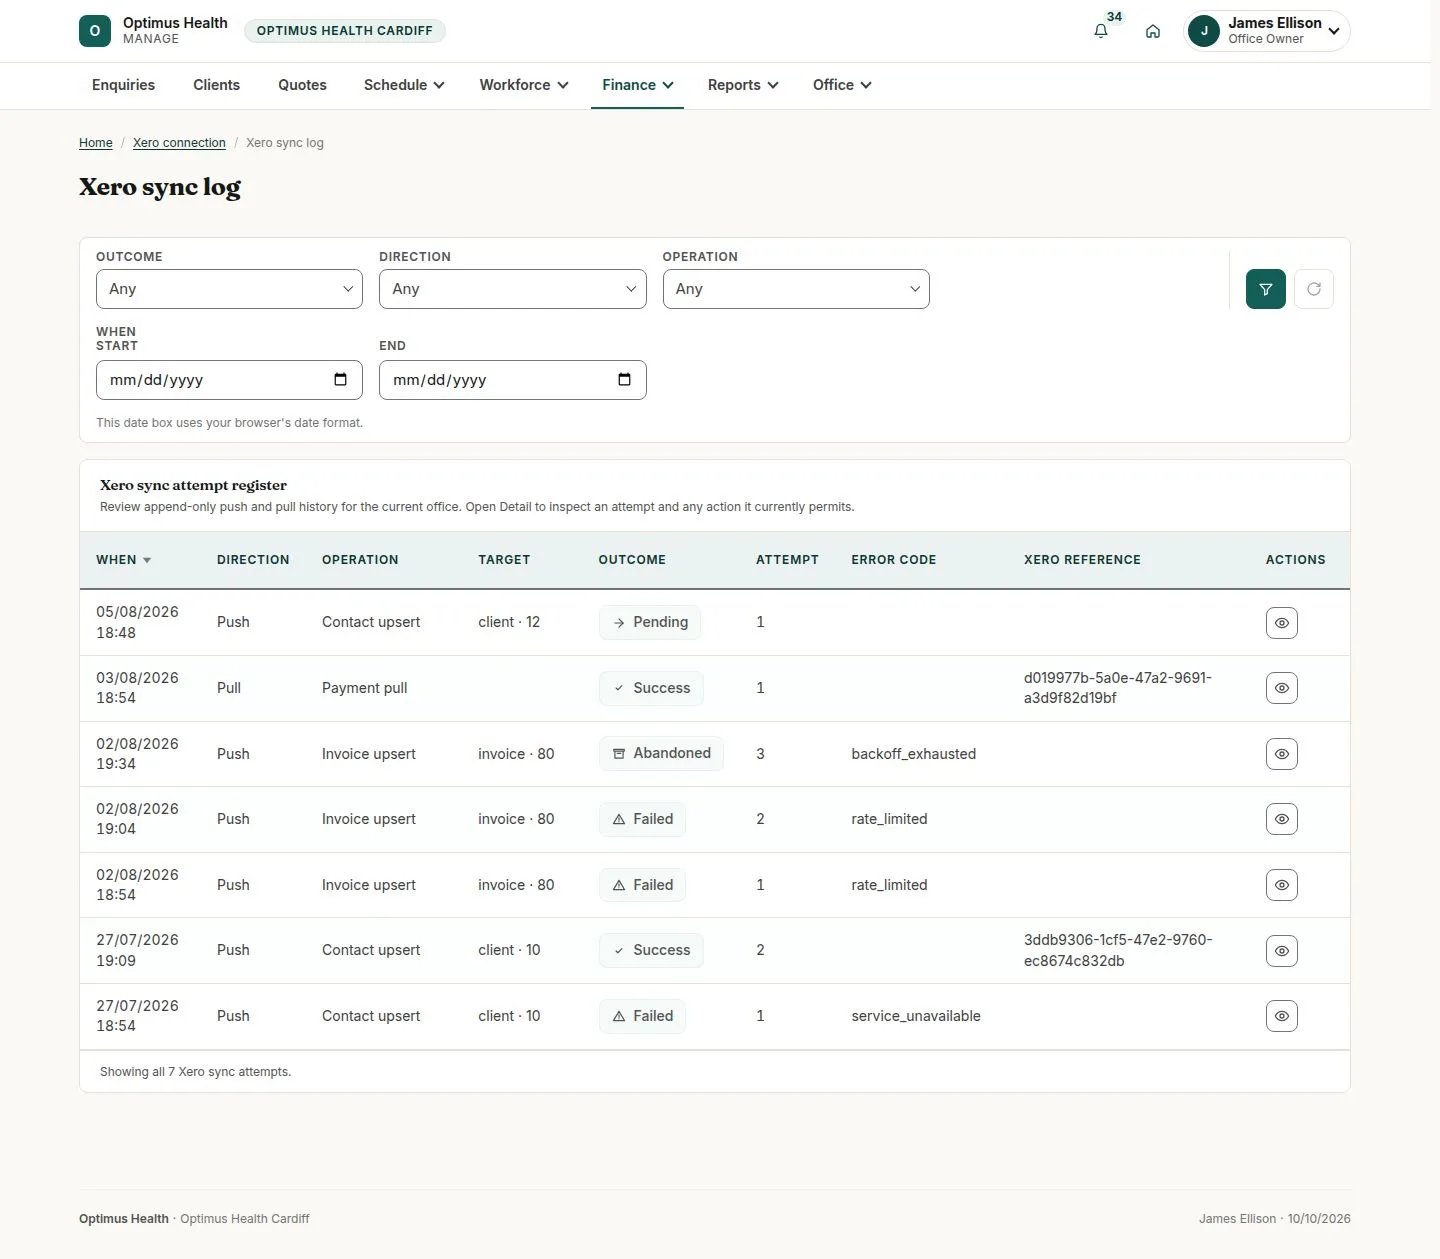This screenshot has width=1440, height=1259.
Task: Open the Office menu
Action: pos(842,85)
